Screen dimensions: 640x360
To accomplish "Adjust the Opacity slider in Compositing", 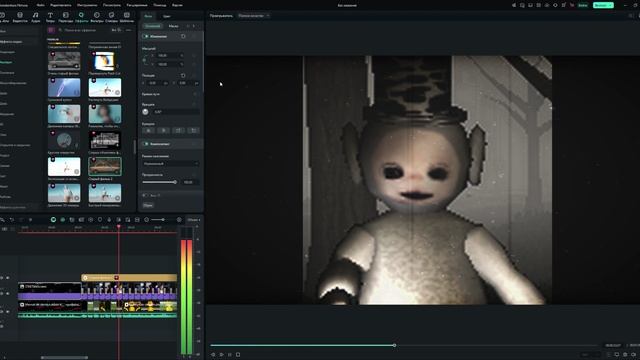I will [160, 182].
